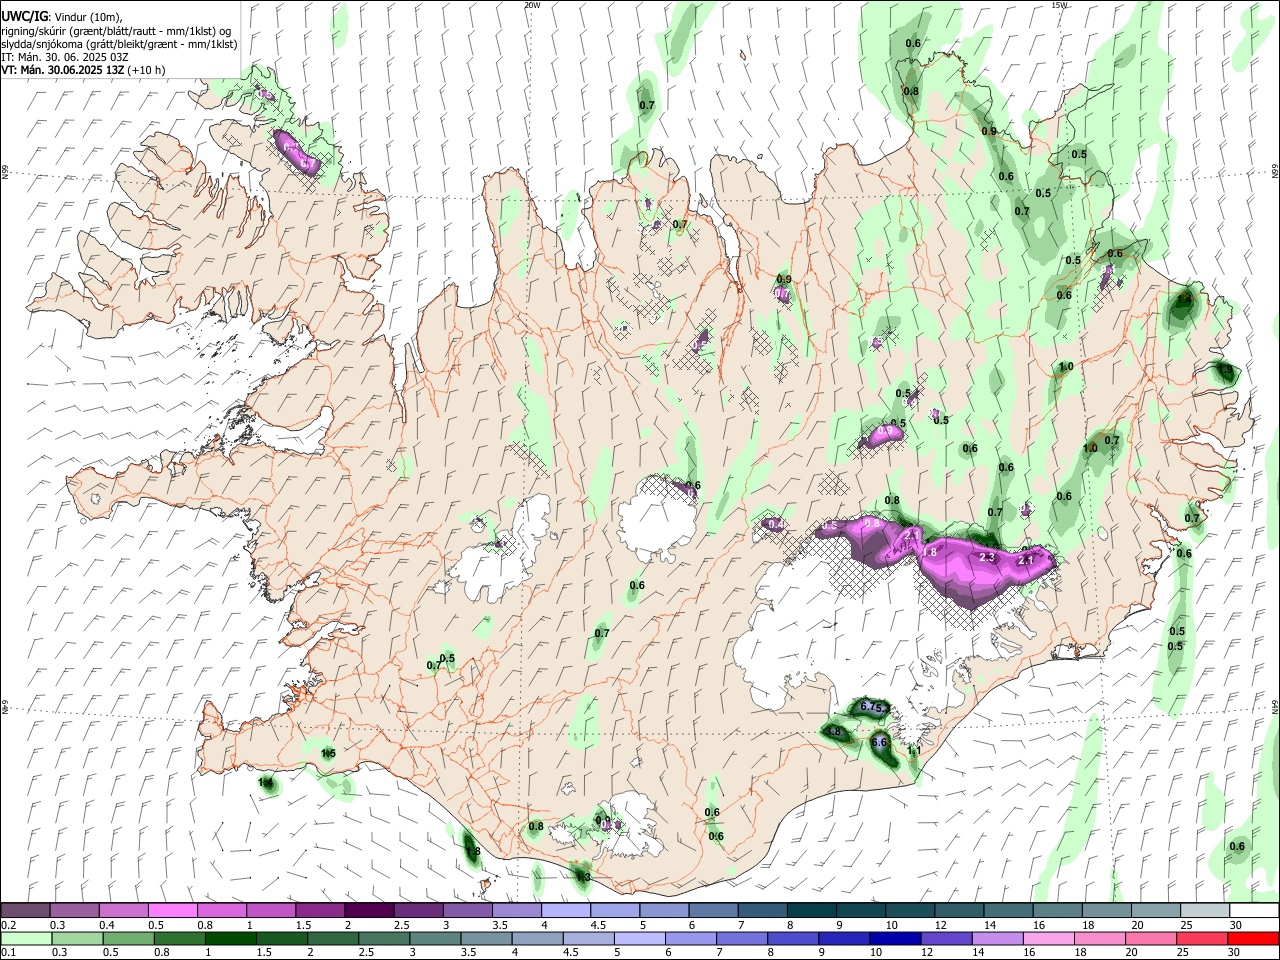Click the "1.1" value near the southeast coast
Screen dimensions: 1280x960
click(914, 751)
